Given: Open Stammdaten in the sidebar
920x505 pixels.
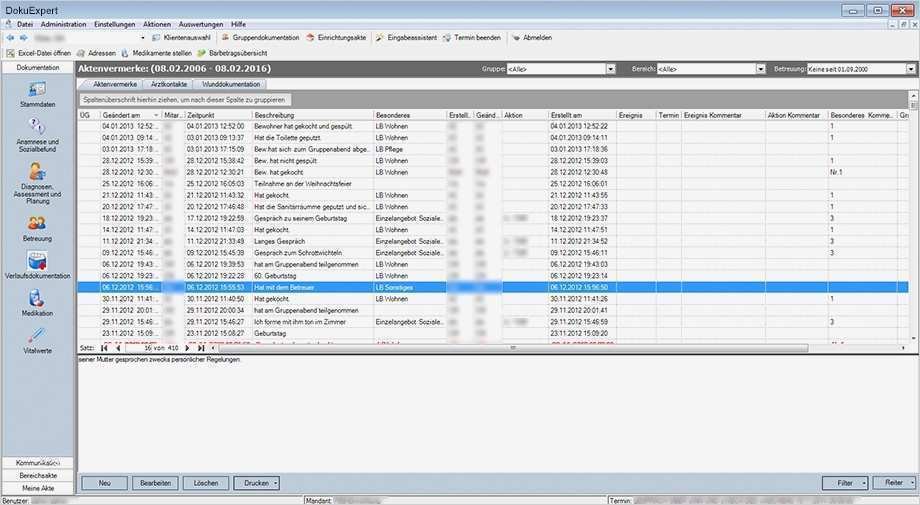Looking at the screenshot, I should (37, 94).
